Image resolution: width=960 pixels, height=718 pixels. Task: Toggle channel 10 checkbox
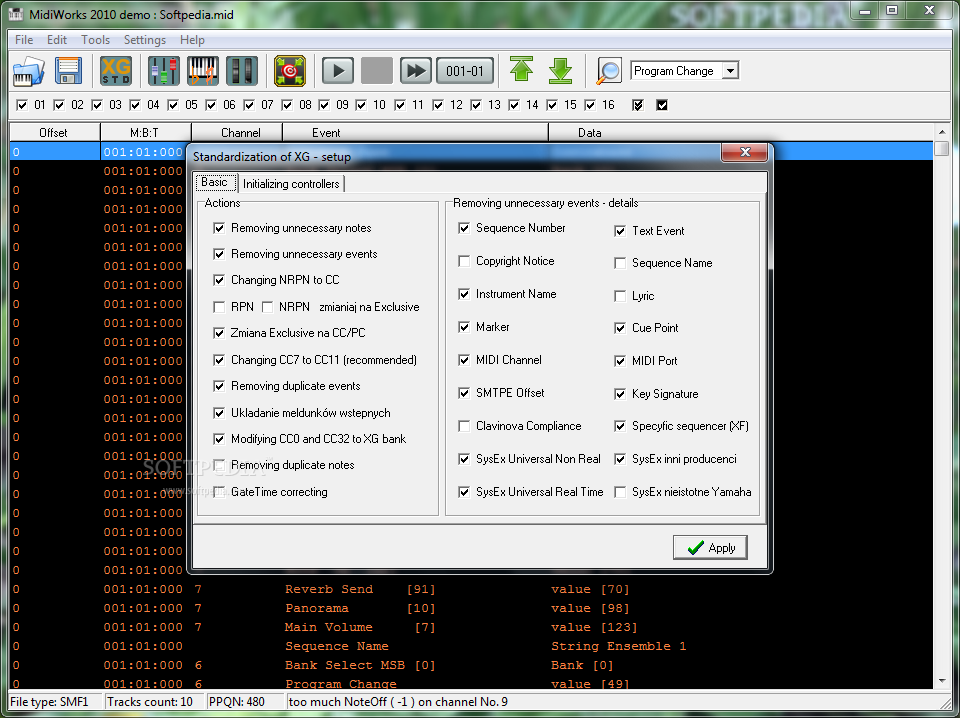coord(361,105)
